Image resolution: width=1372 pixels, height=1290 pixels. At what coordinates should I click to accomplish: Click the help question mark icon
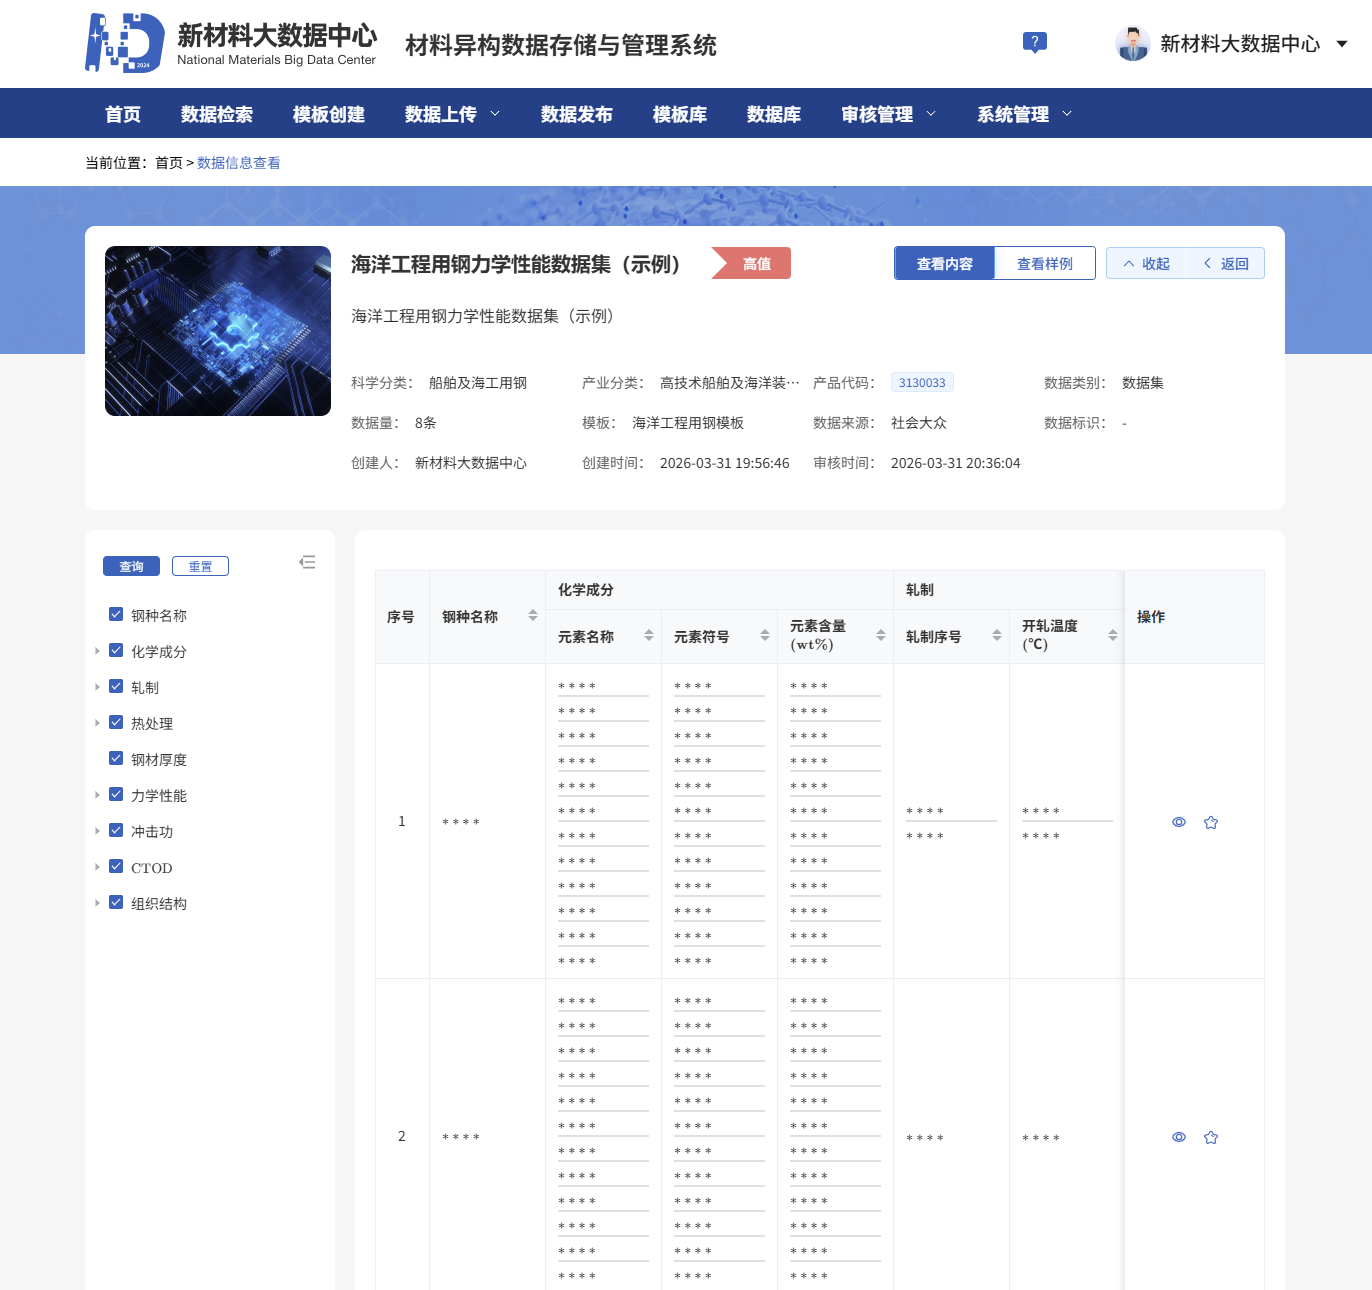pyautogui.click(x=1035, y=42)
